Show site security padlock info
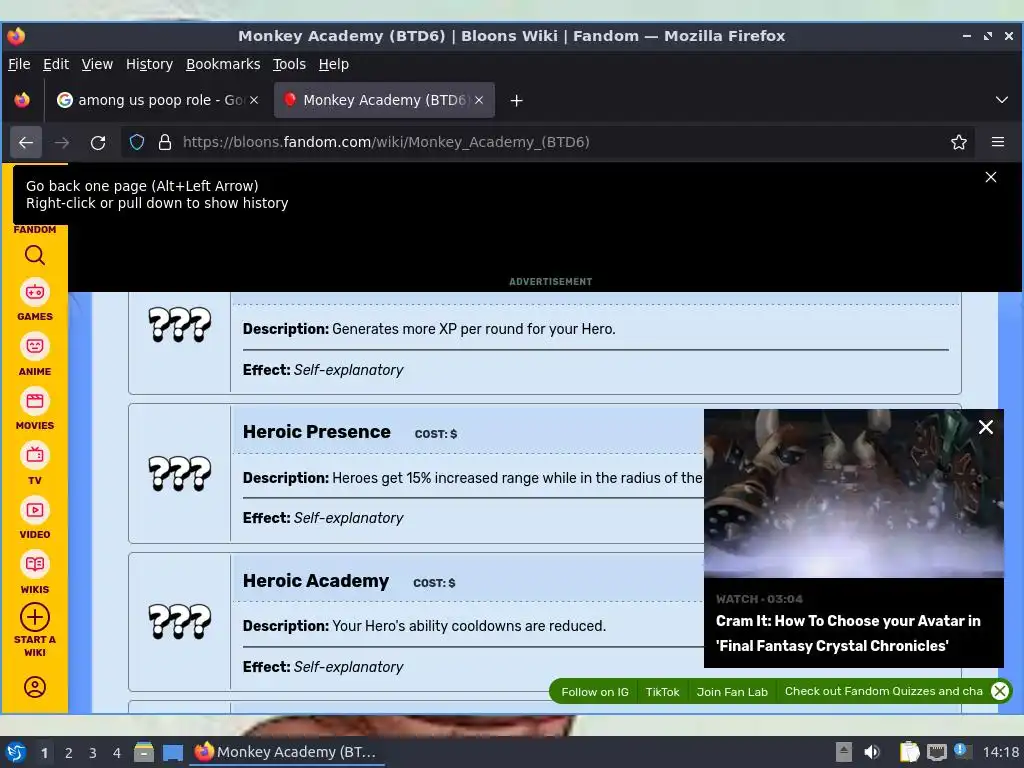This screenshot has height=768, width=1024. pyautogui.click(x=165, y=142)
